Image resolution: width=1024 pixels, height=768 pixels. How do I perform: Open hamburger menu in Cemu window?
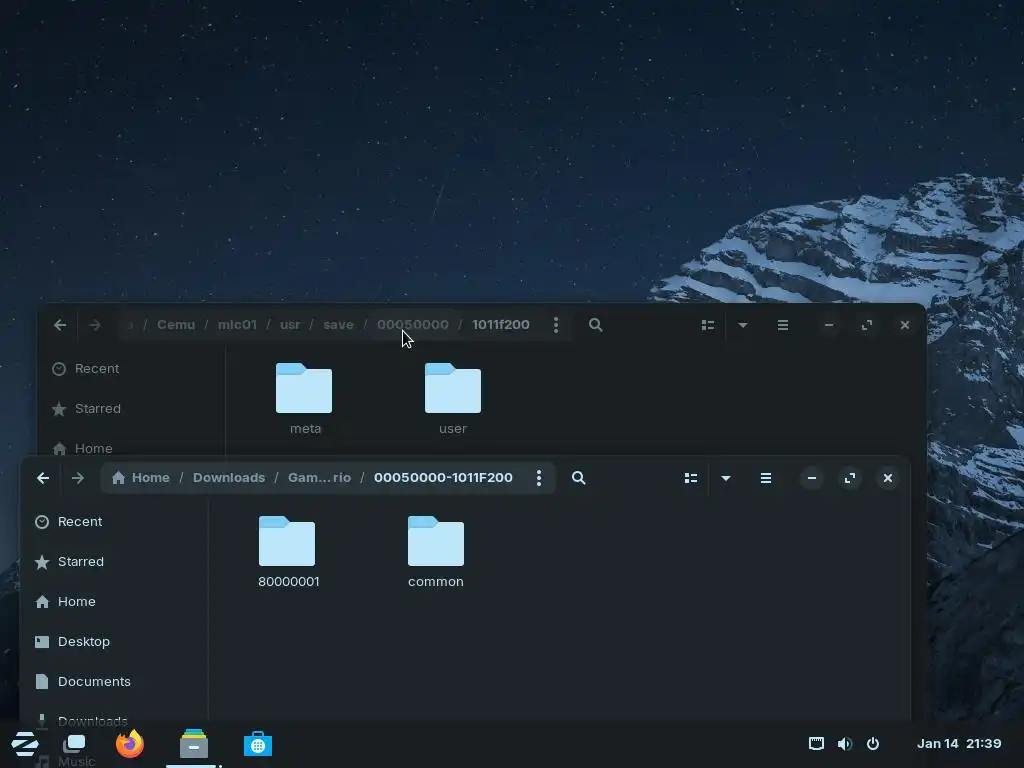click(x=783, y=325)
